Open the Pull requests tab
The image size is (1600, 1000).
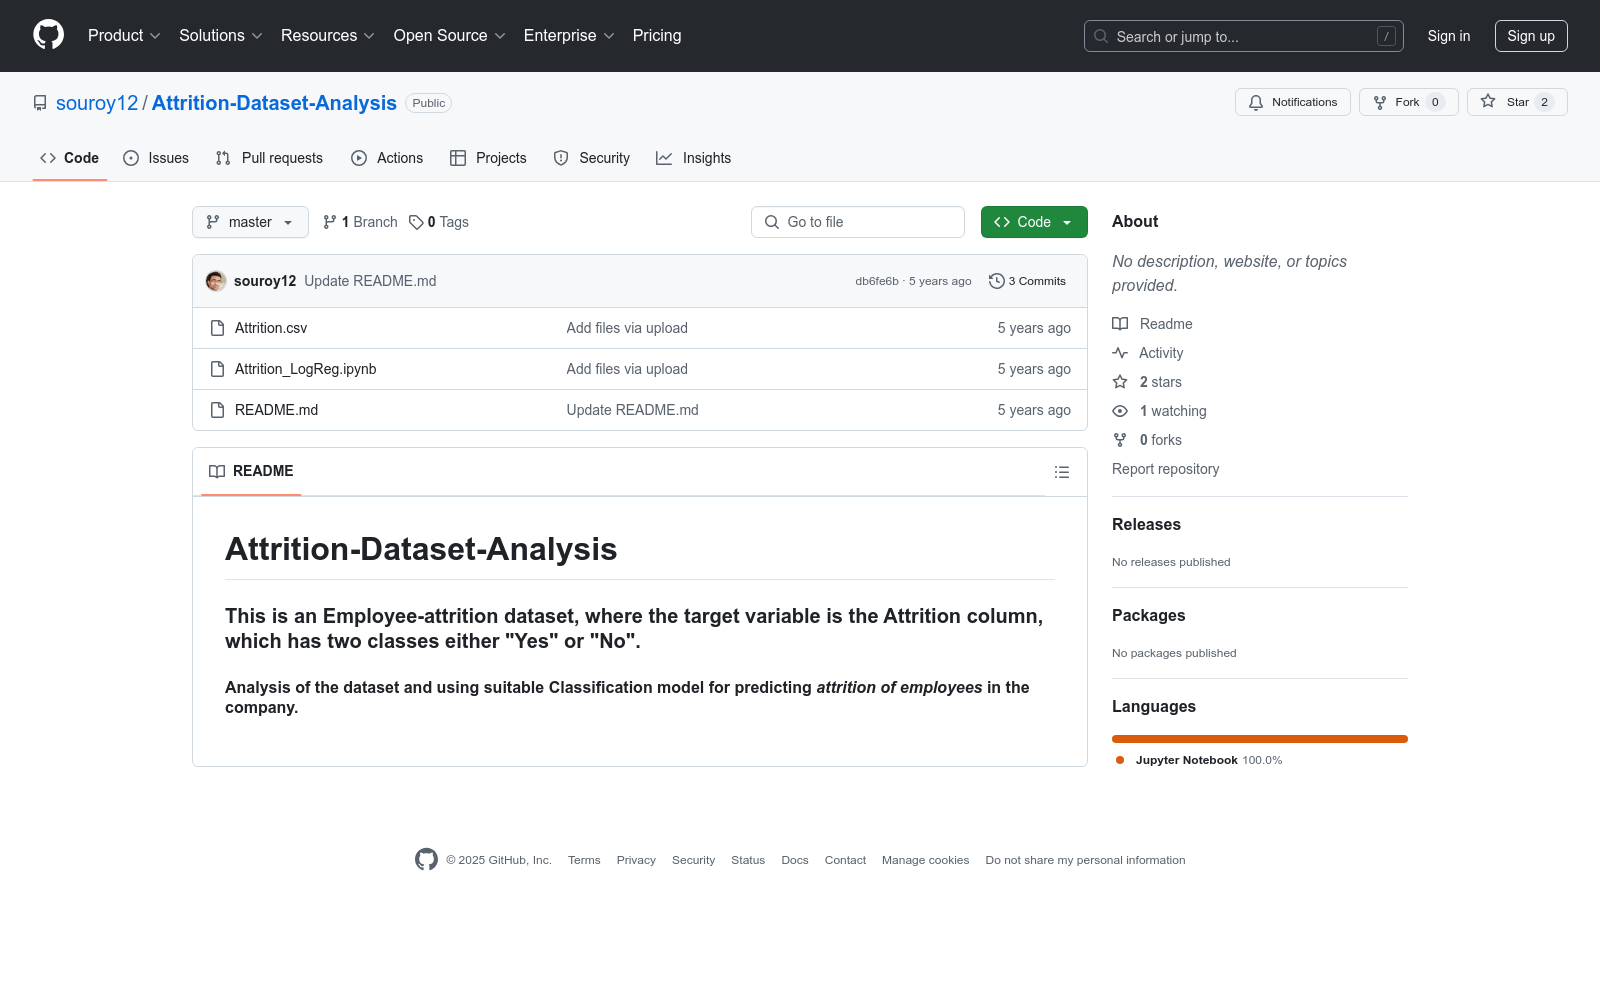point(269,158)
